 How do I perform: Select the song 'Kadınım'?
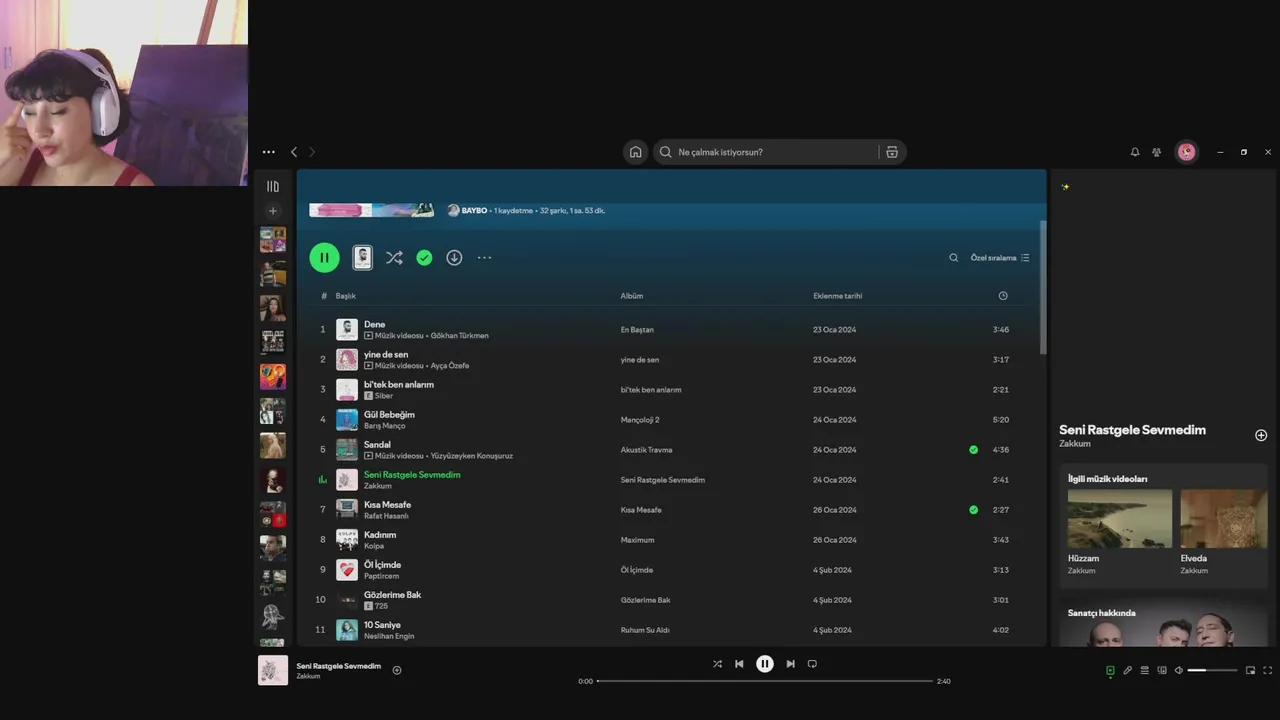point(380,534)
